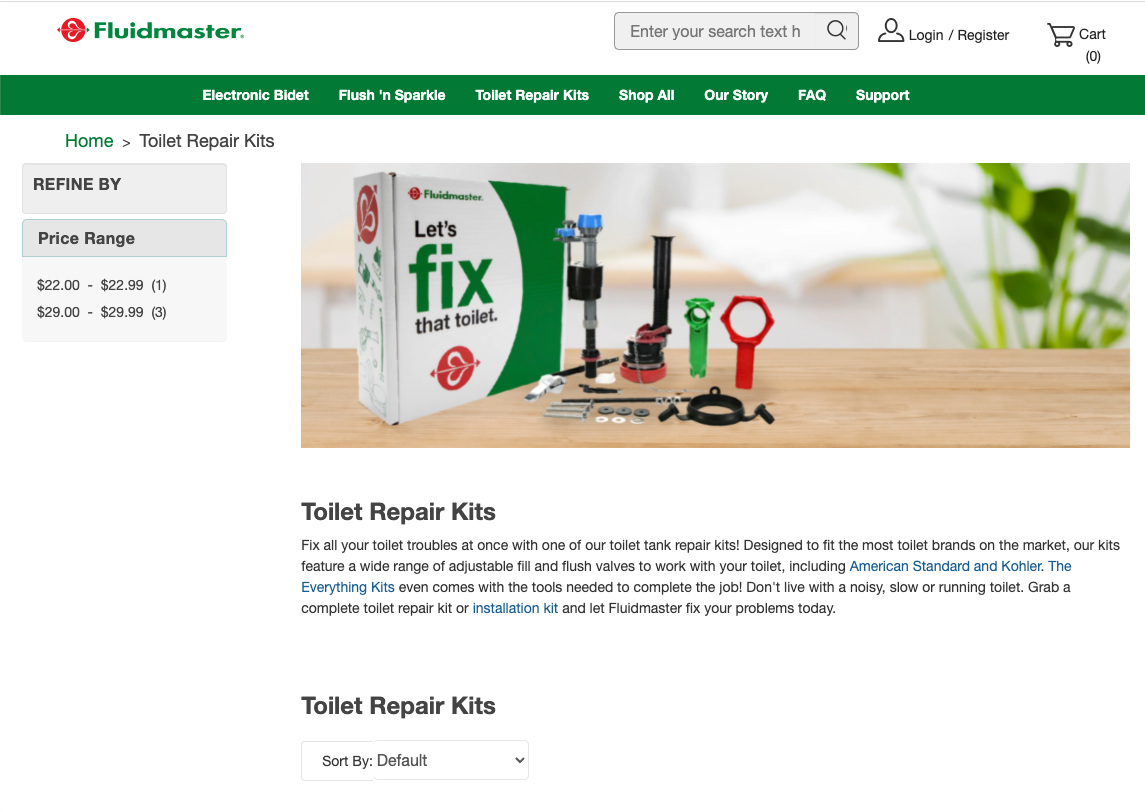Image resolution: width=1145 pixels, height=812 pixels.
Task: Follow the installation kit link
Action: (515, 608)
